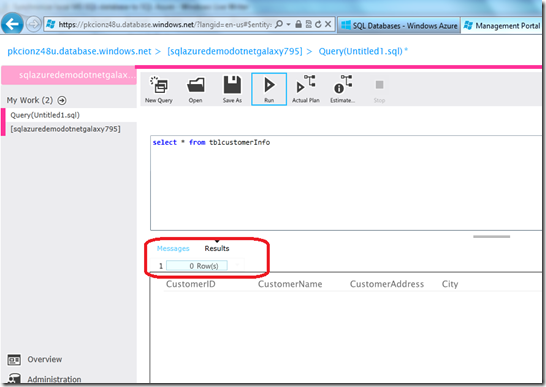The width and height of the screenshot is (546, 387).
Task: Switch to the Messages tab
Action: [x=173, y=248]
